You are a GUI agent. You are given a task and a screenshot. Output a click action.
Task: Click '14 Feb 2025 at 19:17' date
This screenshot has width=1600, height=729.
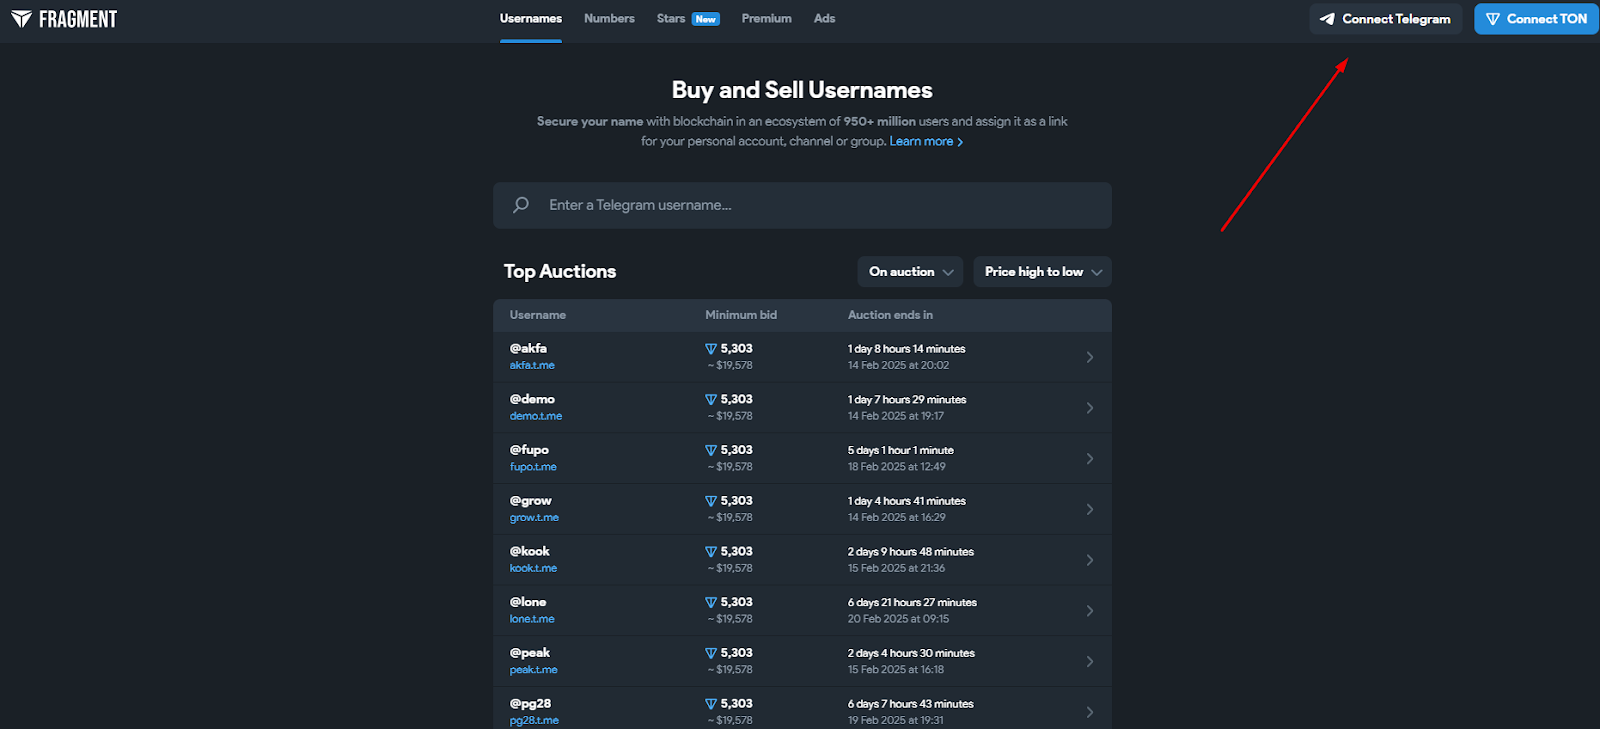pos(896,416)
